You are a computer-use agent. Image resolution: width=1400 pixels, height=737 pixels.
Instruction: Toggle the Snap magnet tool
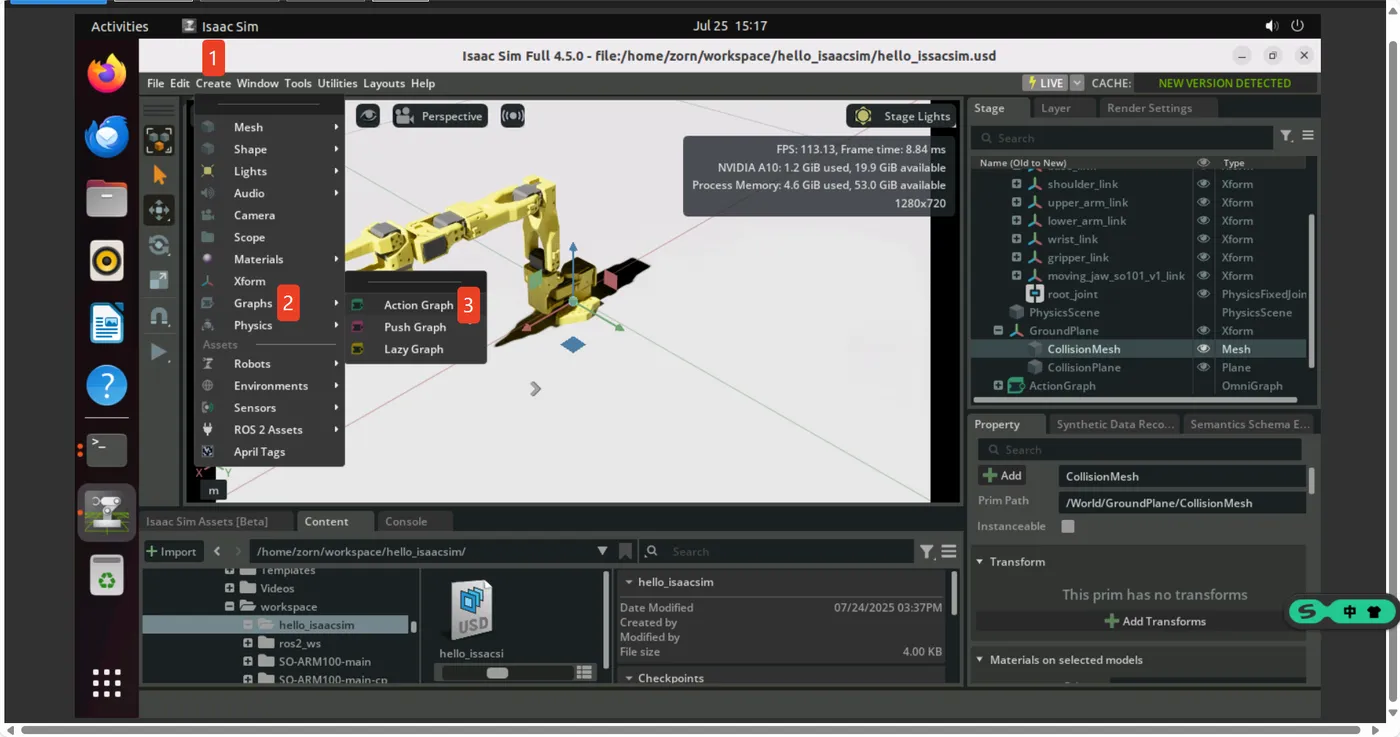(159, 316)
